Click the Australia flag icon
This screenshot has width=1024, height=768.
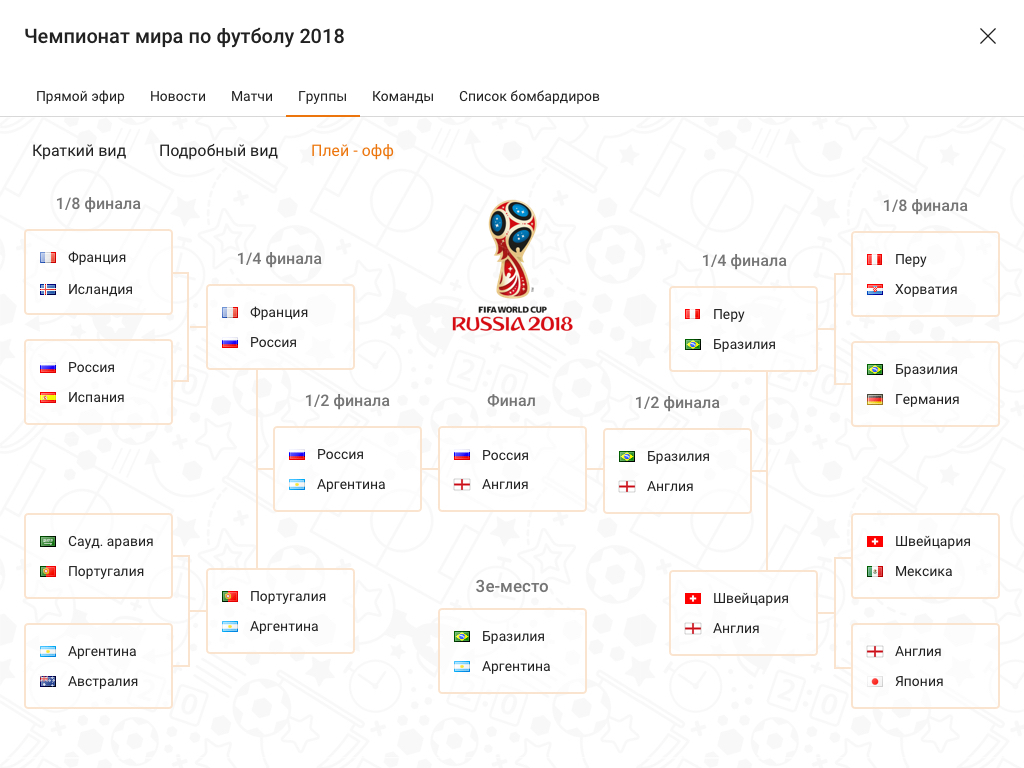pyautogui.click(x=48, y=682)
